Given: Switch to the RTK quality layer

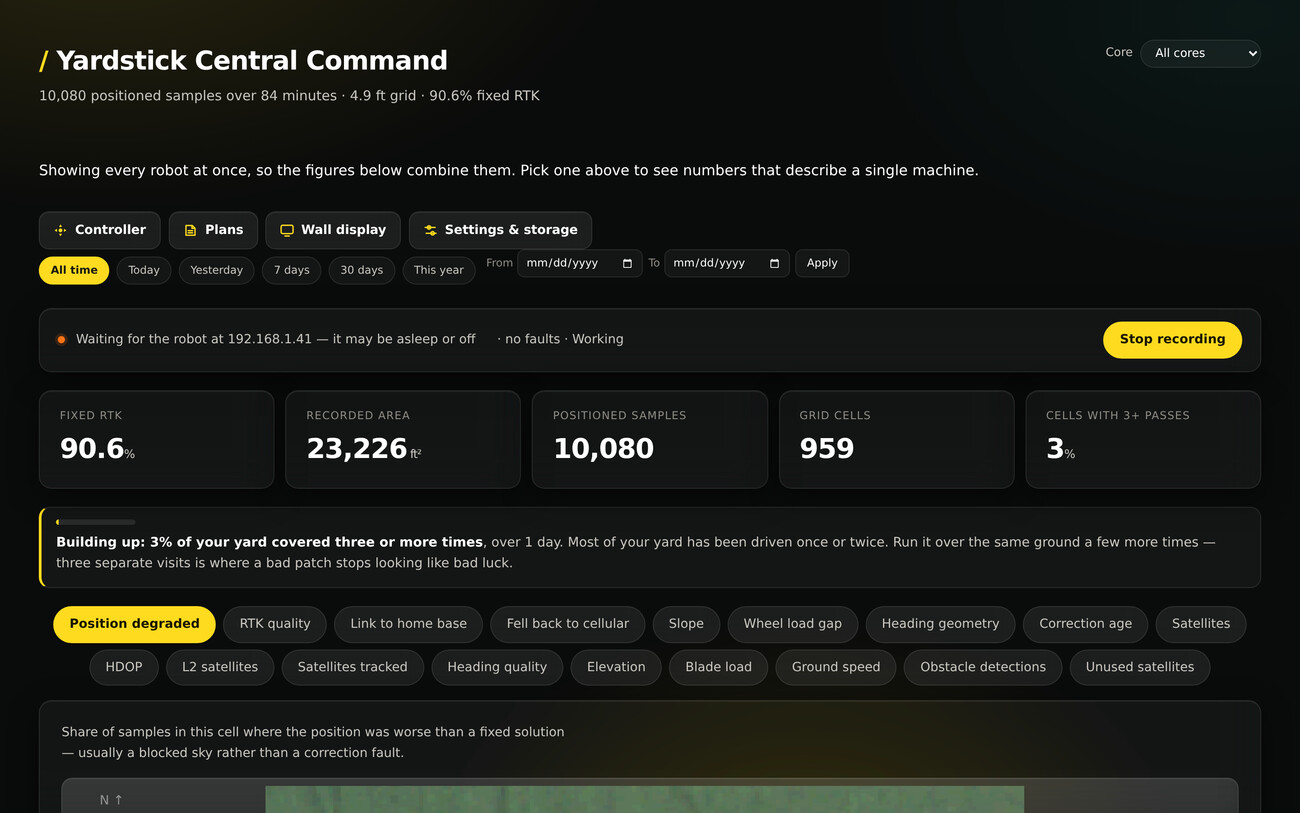Looking at the screenshot, I should (x=275, y=624).
